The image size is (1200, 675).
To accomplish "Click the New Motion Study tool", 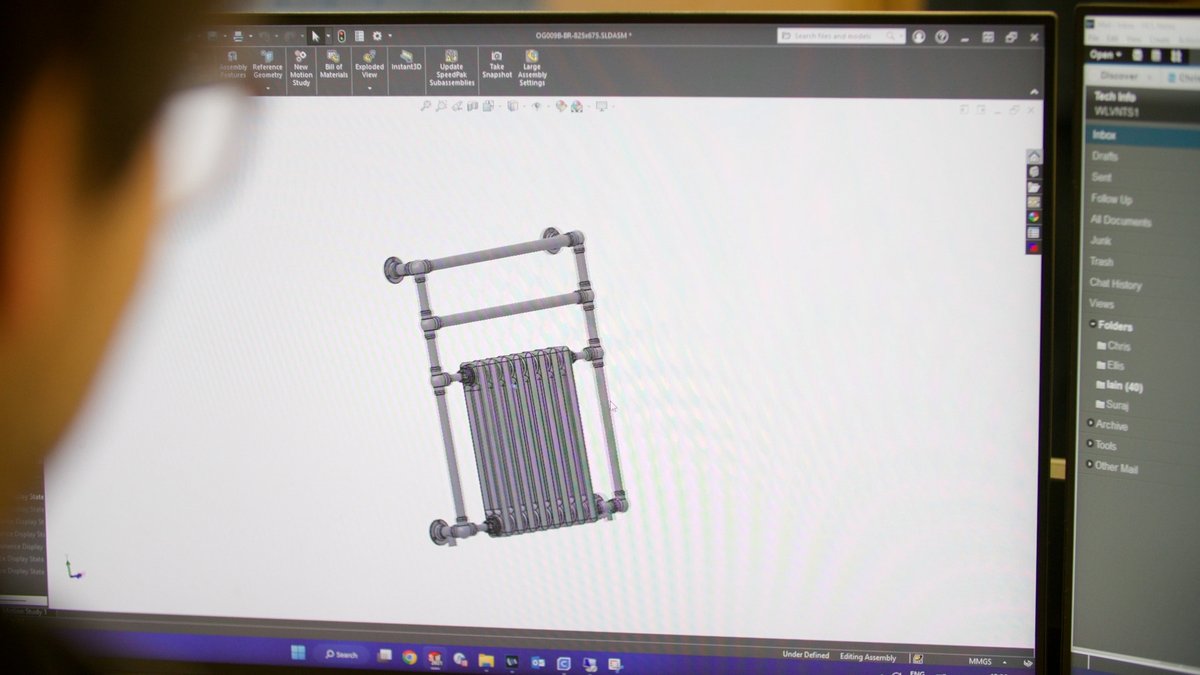I will [x=301, y=65].
